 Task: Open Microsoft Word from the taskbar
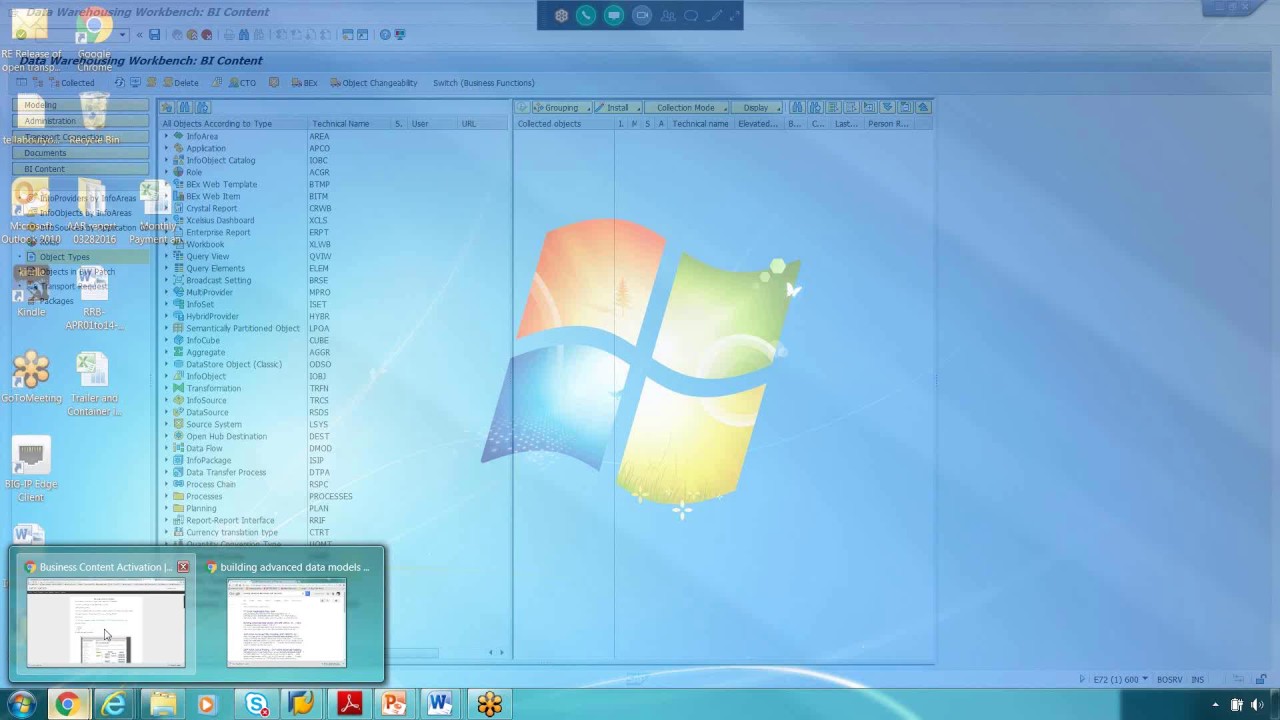pos(440,704)
